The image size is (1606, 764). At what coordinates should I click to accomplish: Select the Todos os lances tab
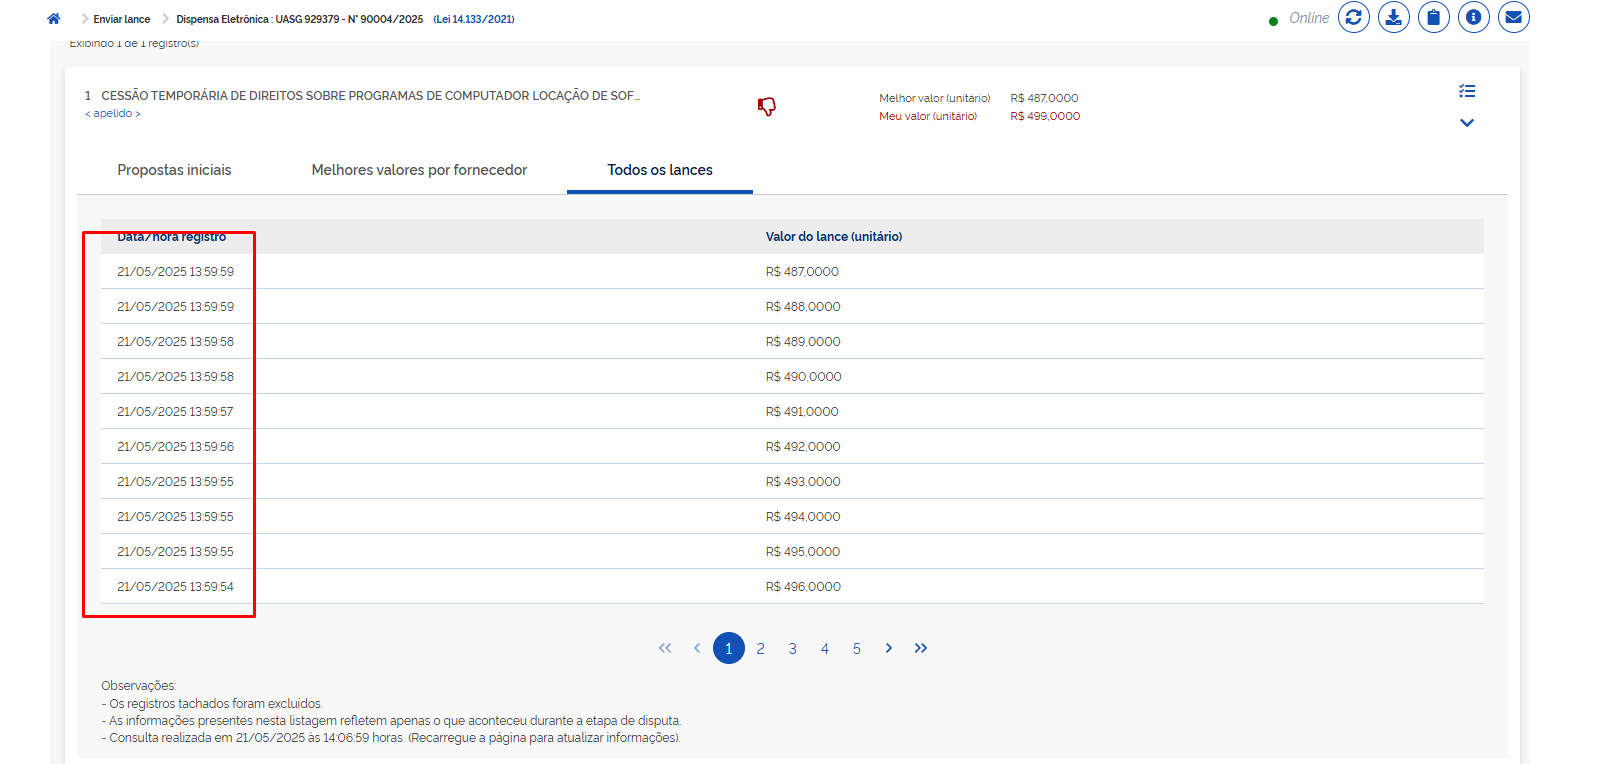(x=660, y=170)
